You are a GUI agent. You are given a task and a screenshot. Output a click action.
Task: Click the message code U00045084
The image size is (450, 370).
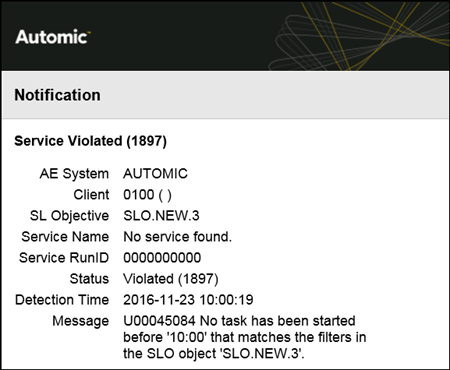pyautogui.click(x=159, y=321)
